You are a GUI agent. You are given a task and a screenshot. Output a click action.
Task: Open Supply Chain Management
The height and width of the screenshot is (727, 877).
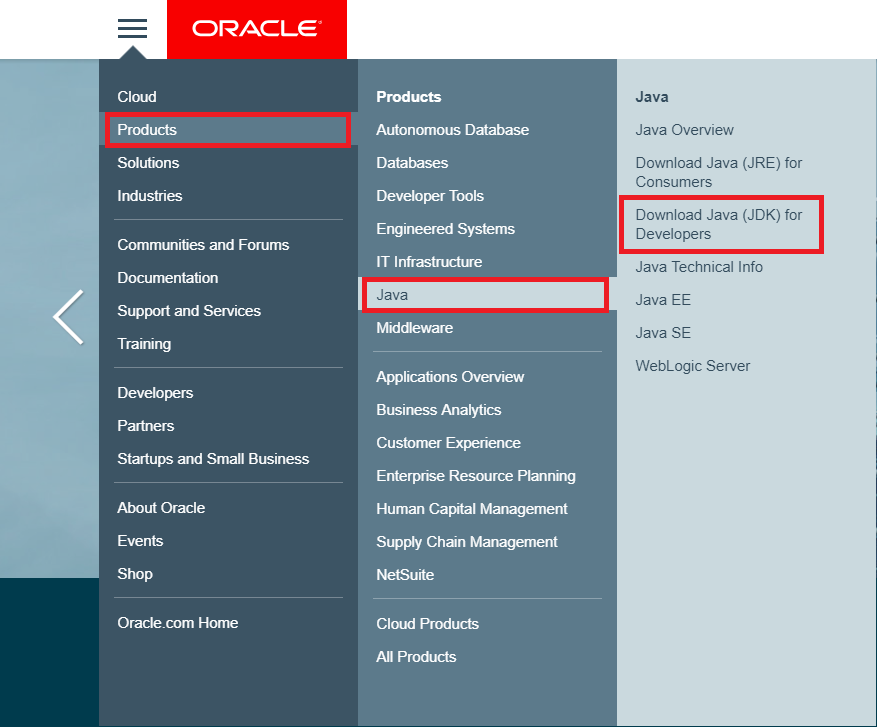coord(467,542)
